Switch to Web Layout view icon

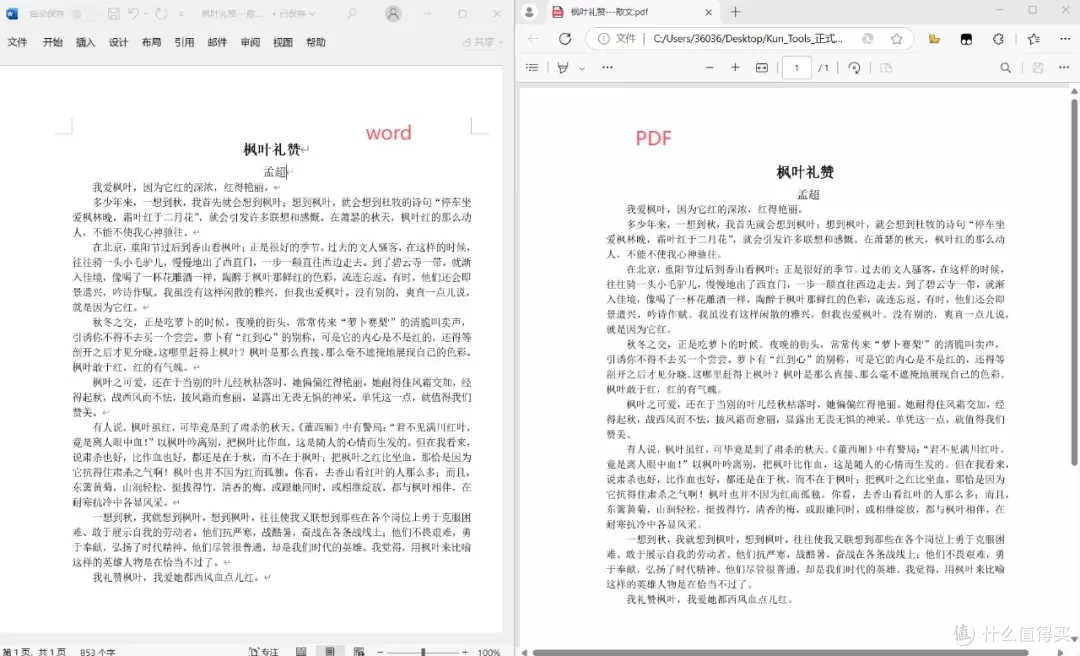pyautogui.click(x=359, y=651)
